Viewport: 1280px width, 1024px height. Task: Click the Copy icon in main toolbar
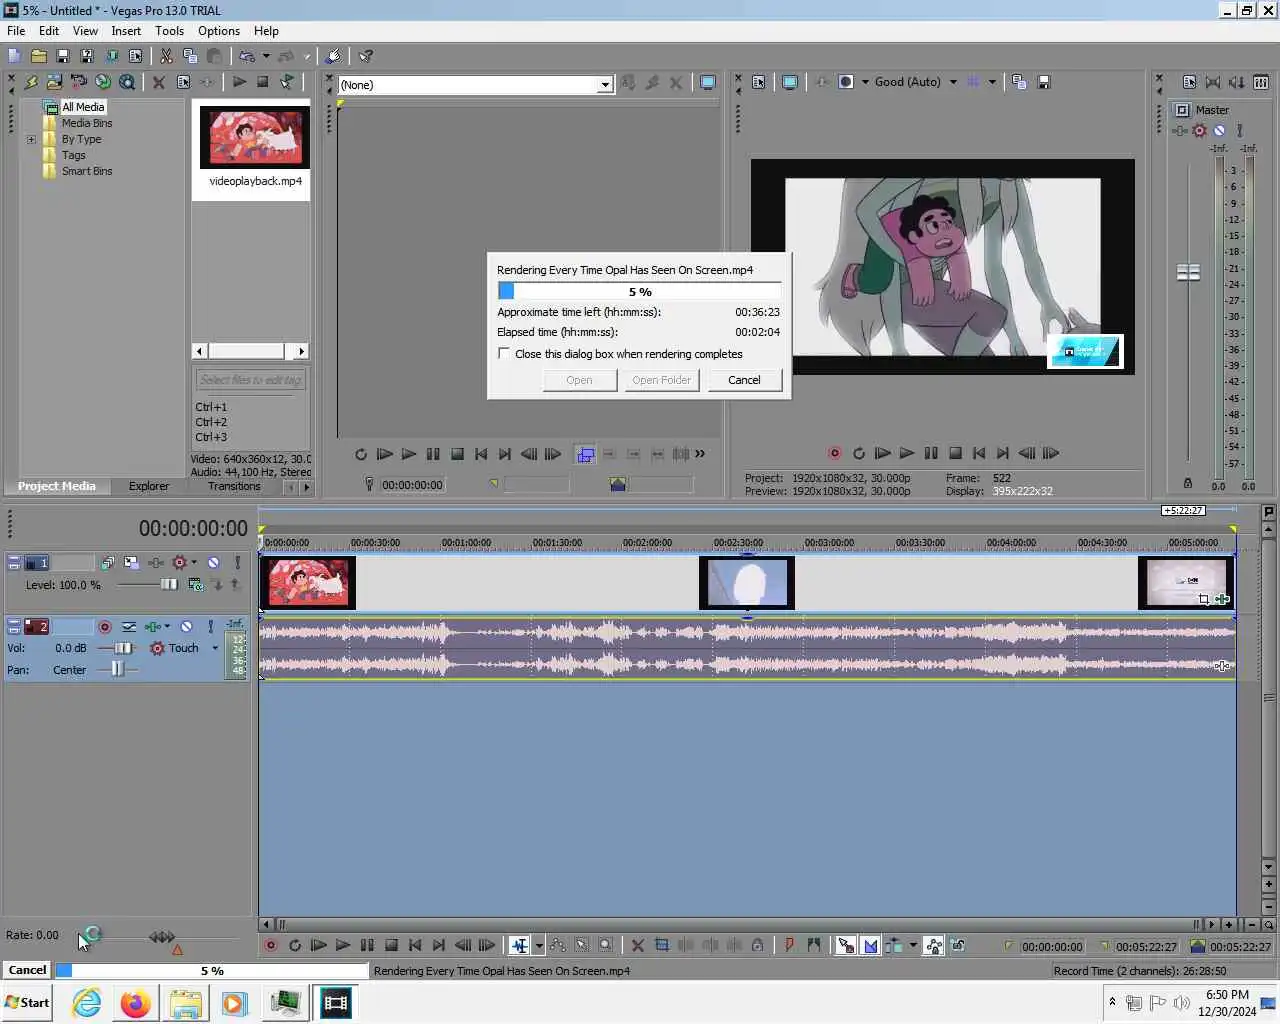pos(190,56)
